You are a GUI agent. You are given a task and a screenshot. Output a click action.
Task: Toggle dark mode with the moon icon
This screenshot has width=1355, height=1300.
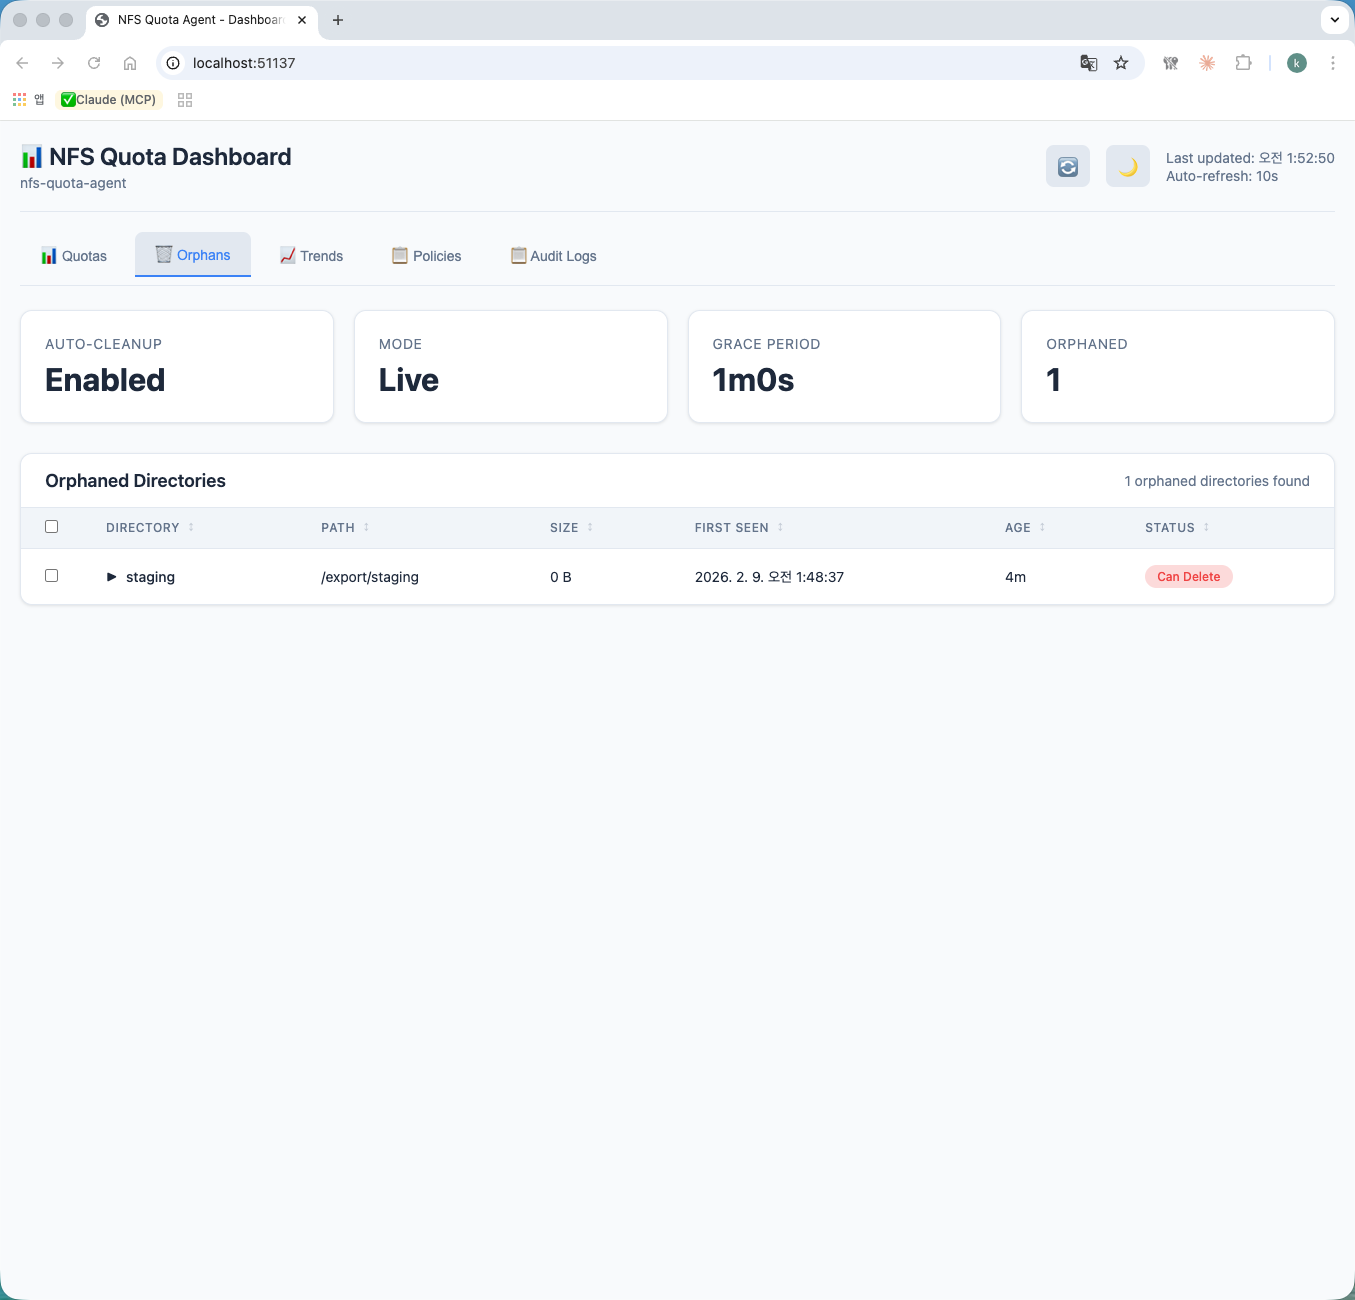(1127, 167)
